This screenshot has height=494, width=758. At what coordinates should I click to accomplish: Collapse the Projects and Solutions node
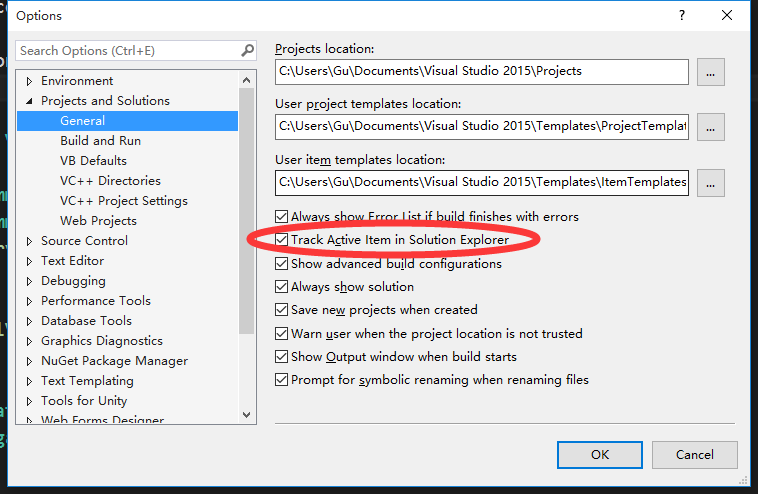pos(29,101)
